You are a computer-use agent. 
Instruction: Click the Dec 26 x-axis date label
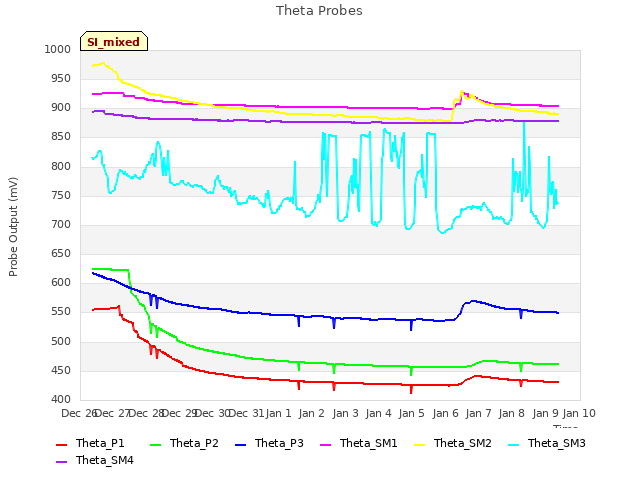click(79, 413)
